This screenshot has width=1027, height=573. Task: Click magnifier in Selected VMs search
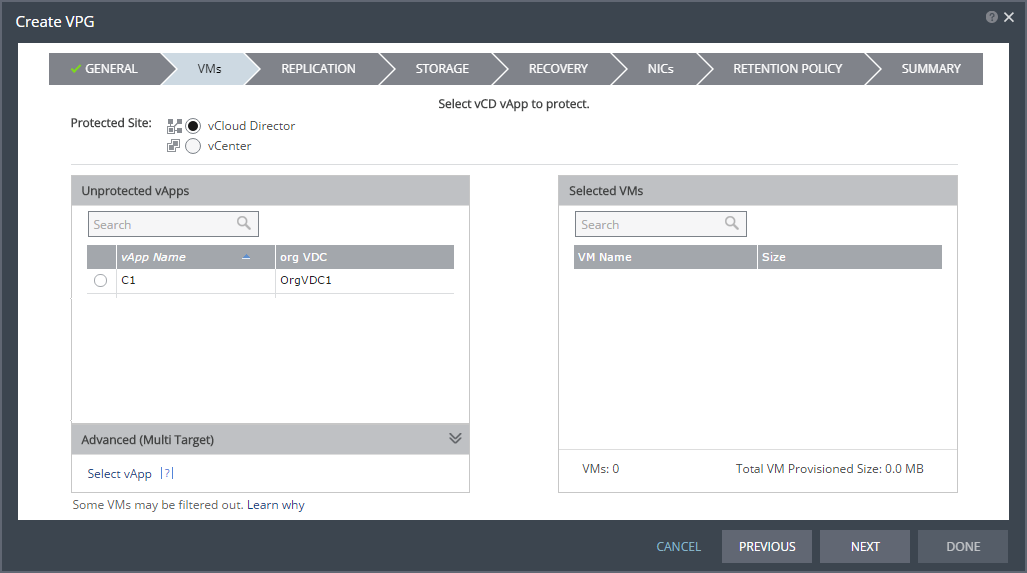pyautogui.click(x=732, y=223)
